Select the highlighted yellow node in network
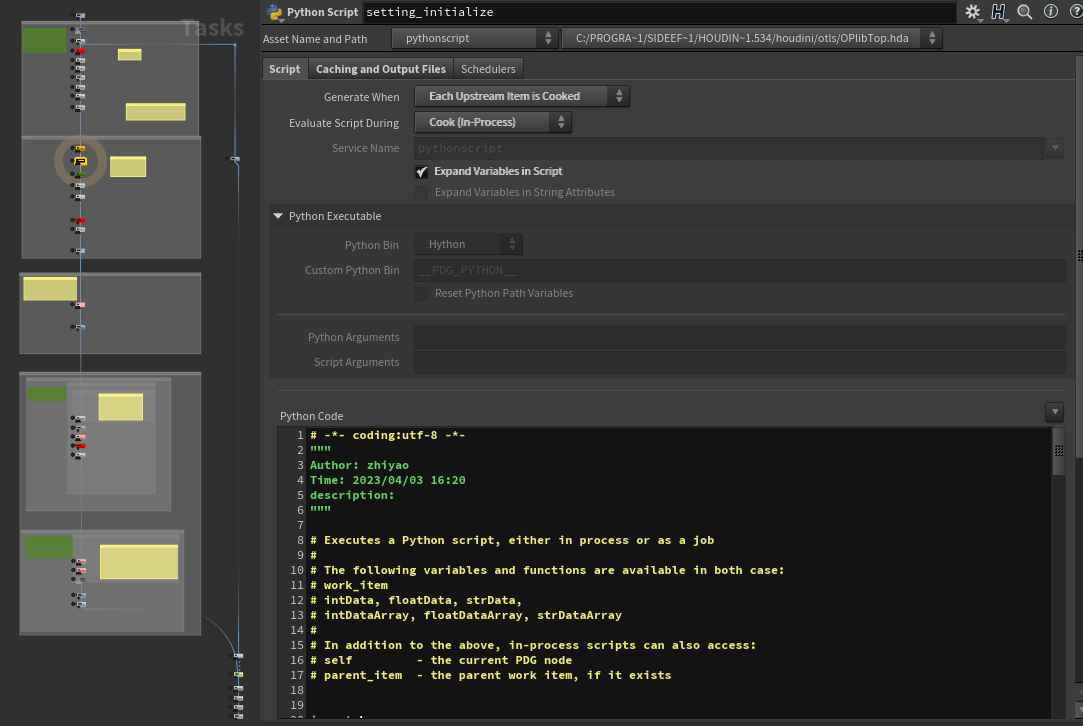The width and height of the screenshot is (1083, 726). [x=80, y=161]
